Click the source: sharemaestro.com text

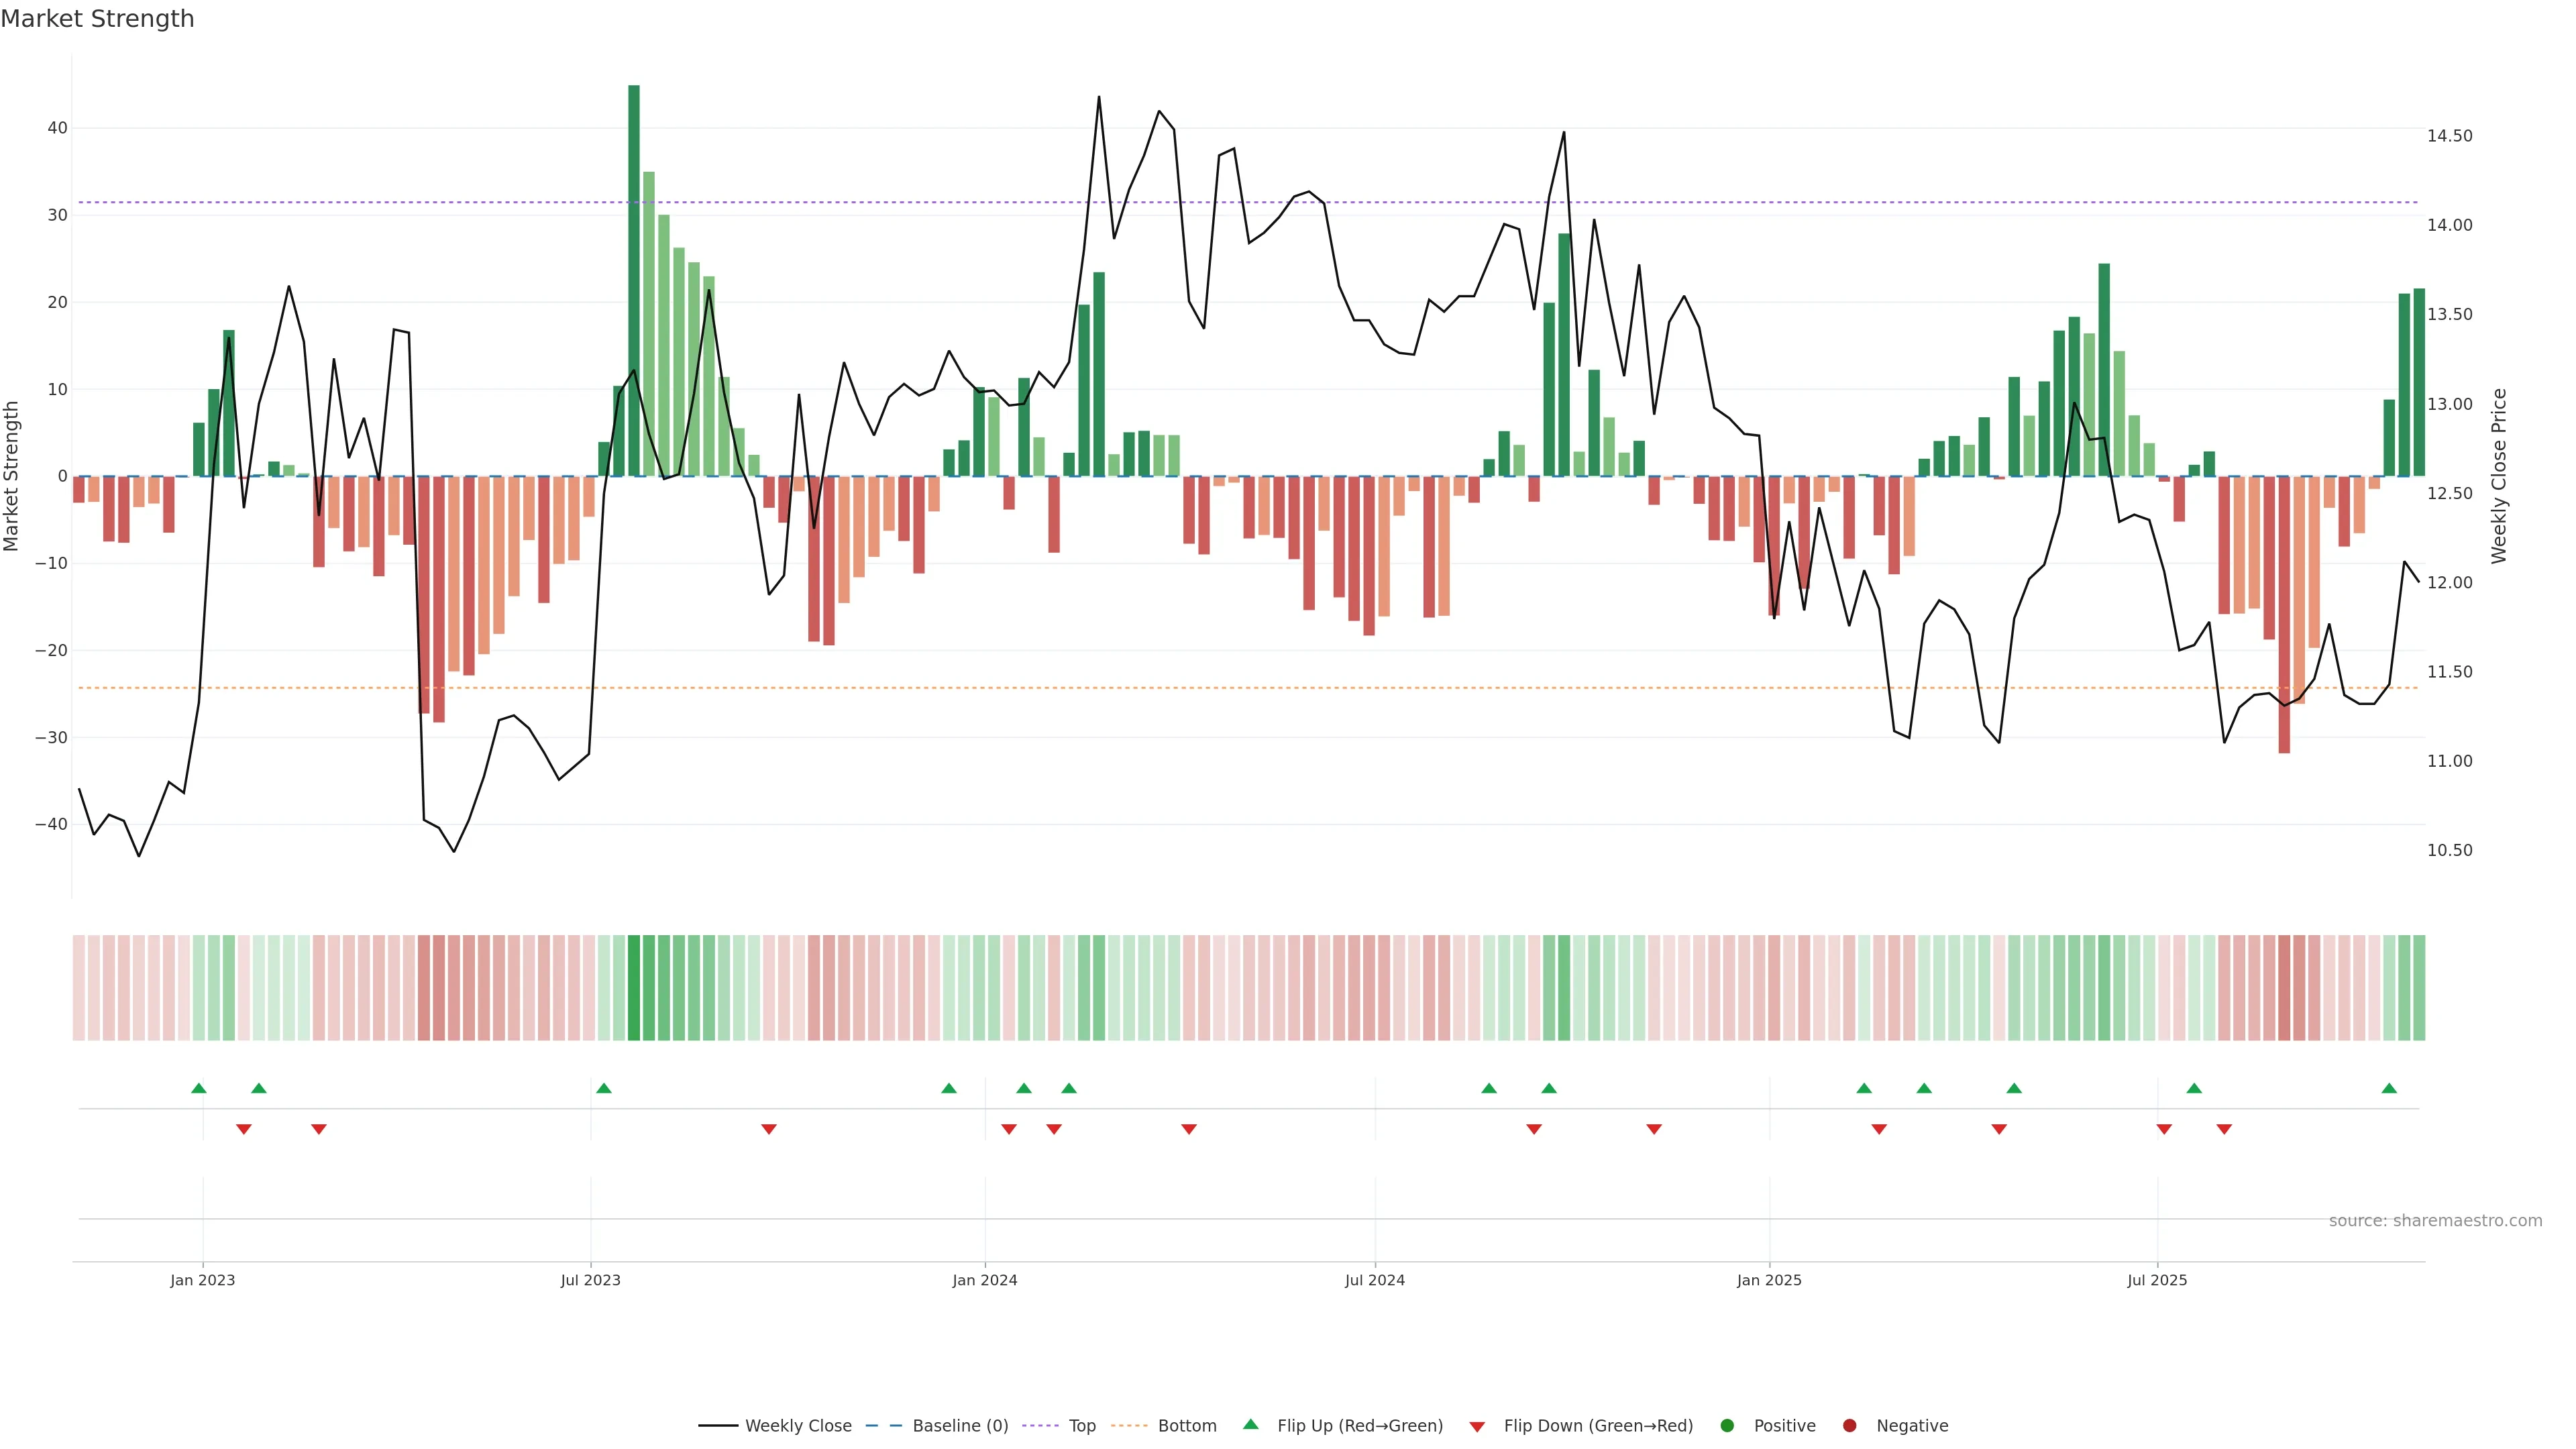coord(2435,1221)
